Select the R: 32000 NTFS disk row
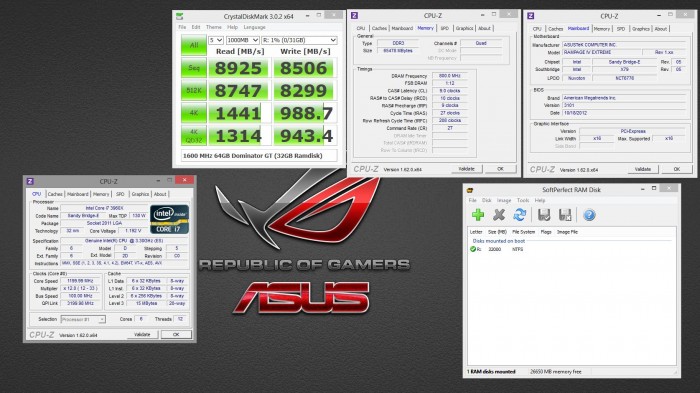This screenshot has width=700, height=393. click(x=571, y=249)
